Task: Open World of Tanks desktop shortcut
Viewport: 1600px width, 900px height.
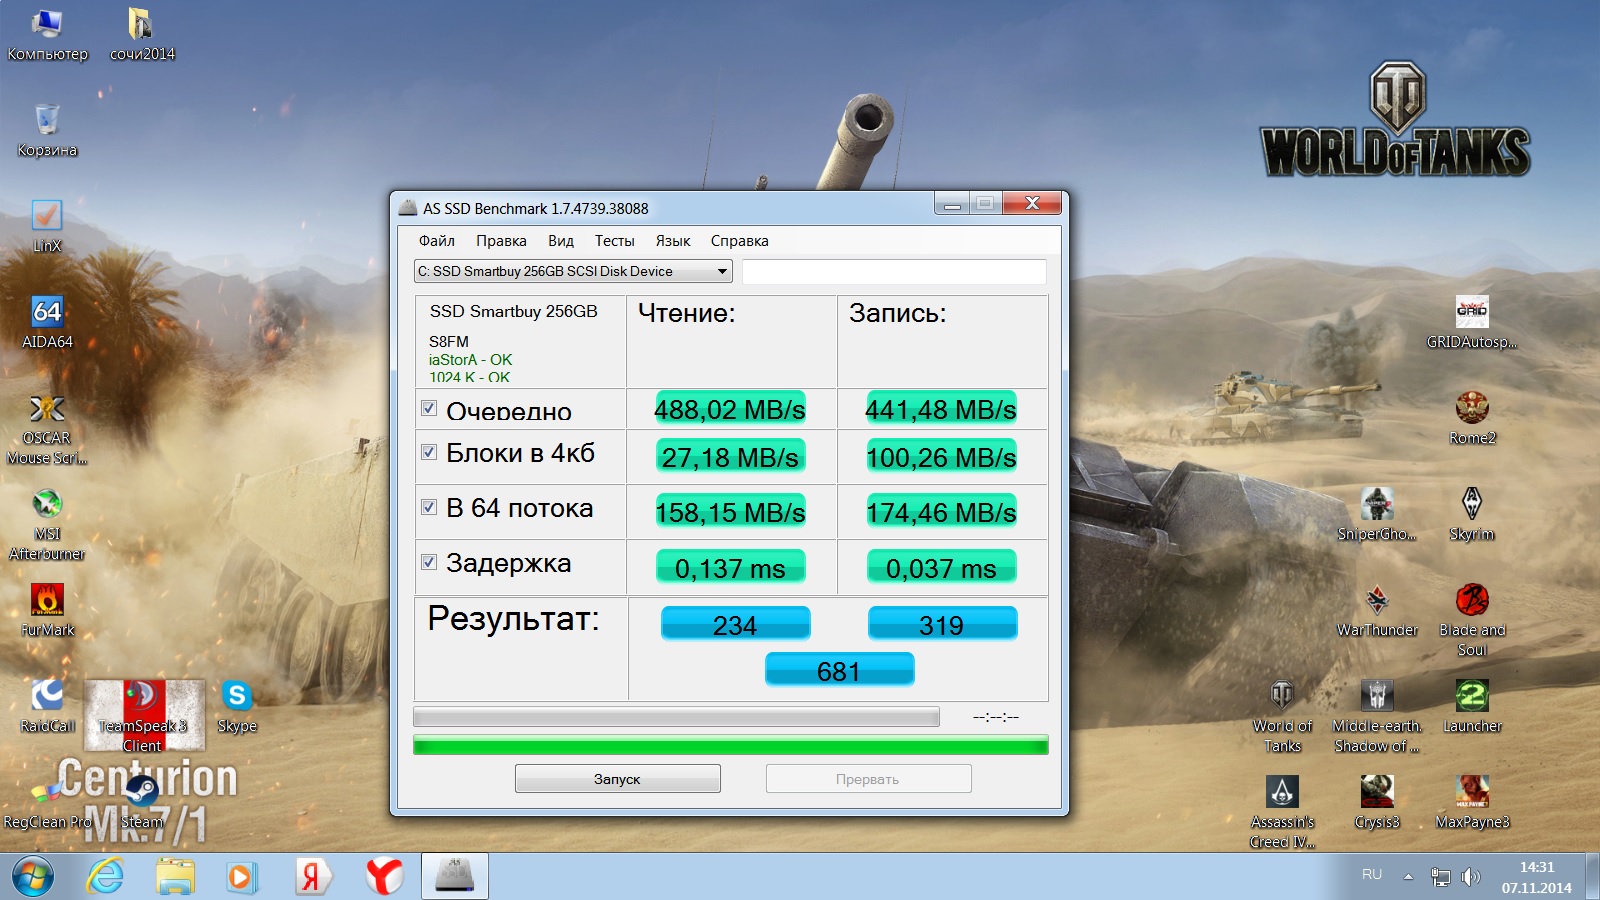Action: pyautogui.click(x=1282, y=717)
